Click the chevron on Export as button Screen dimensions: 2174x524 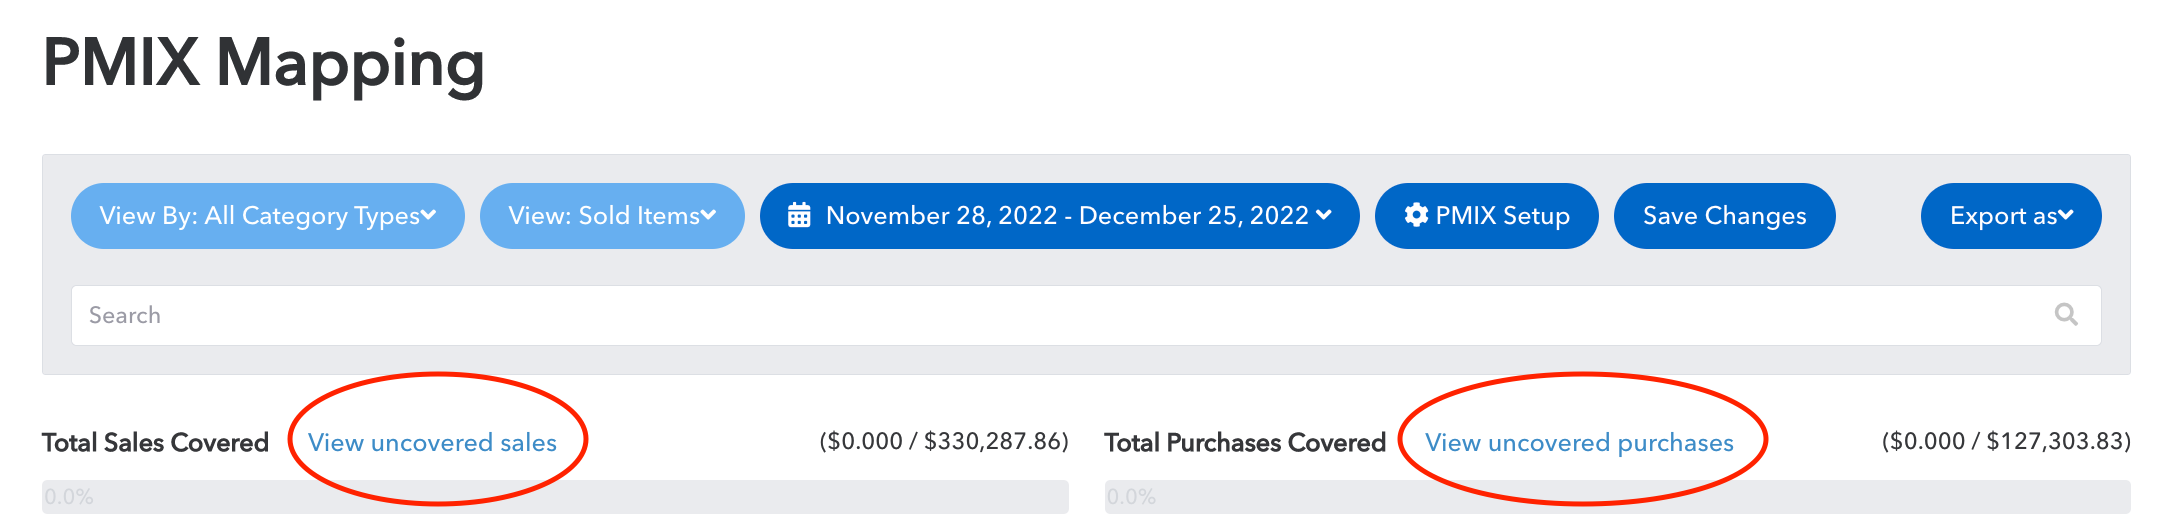[x=2066, y=215]
